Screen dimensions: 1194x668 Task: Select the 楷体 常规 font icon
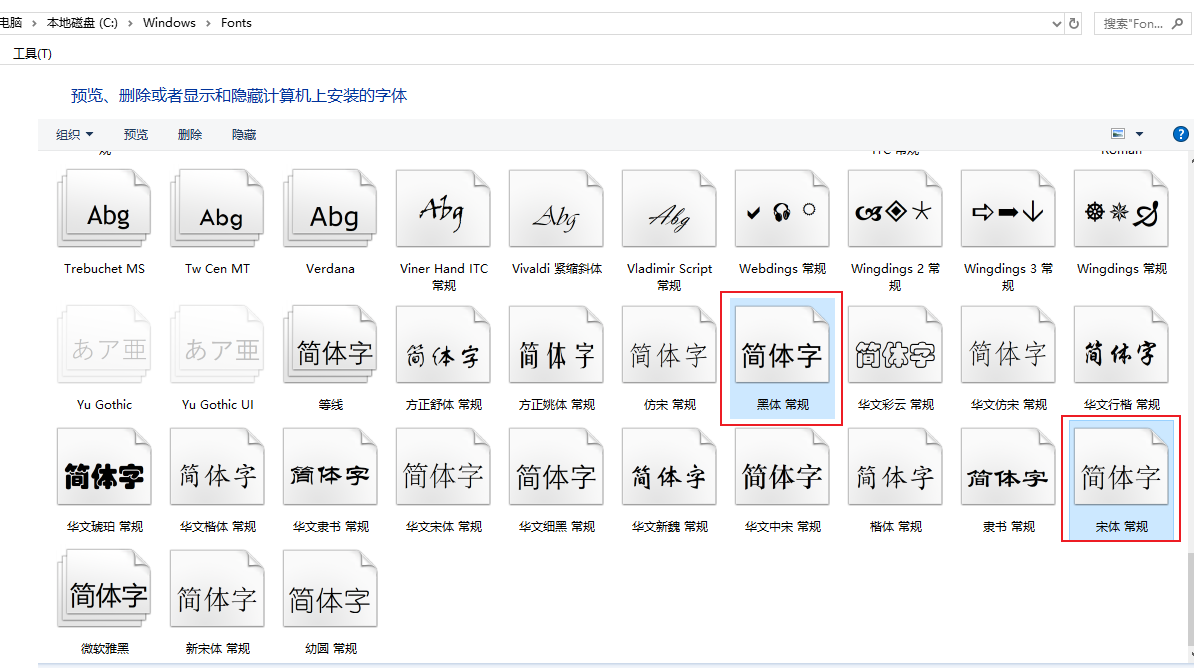895,467
